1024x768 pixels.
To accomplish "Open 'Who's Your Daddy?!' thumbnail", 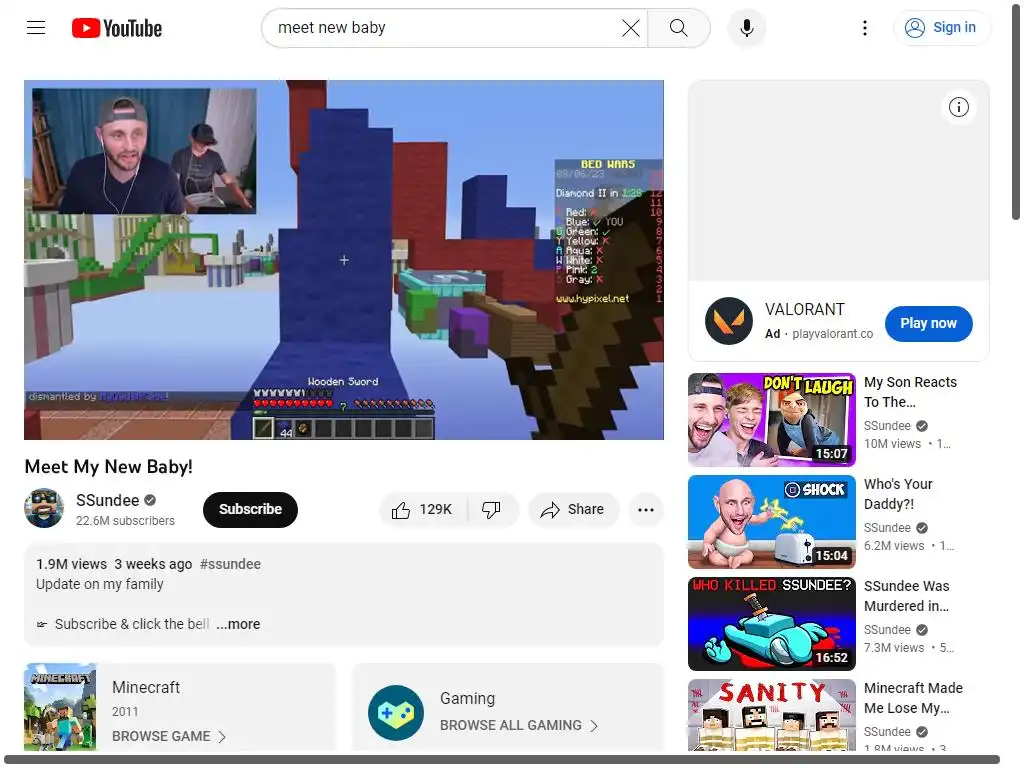I will (x=771, y=522).
